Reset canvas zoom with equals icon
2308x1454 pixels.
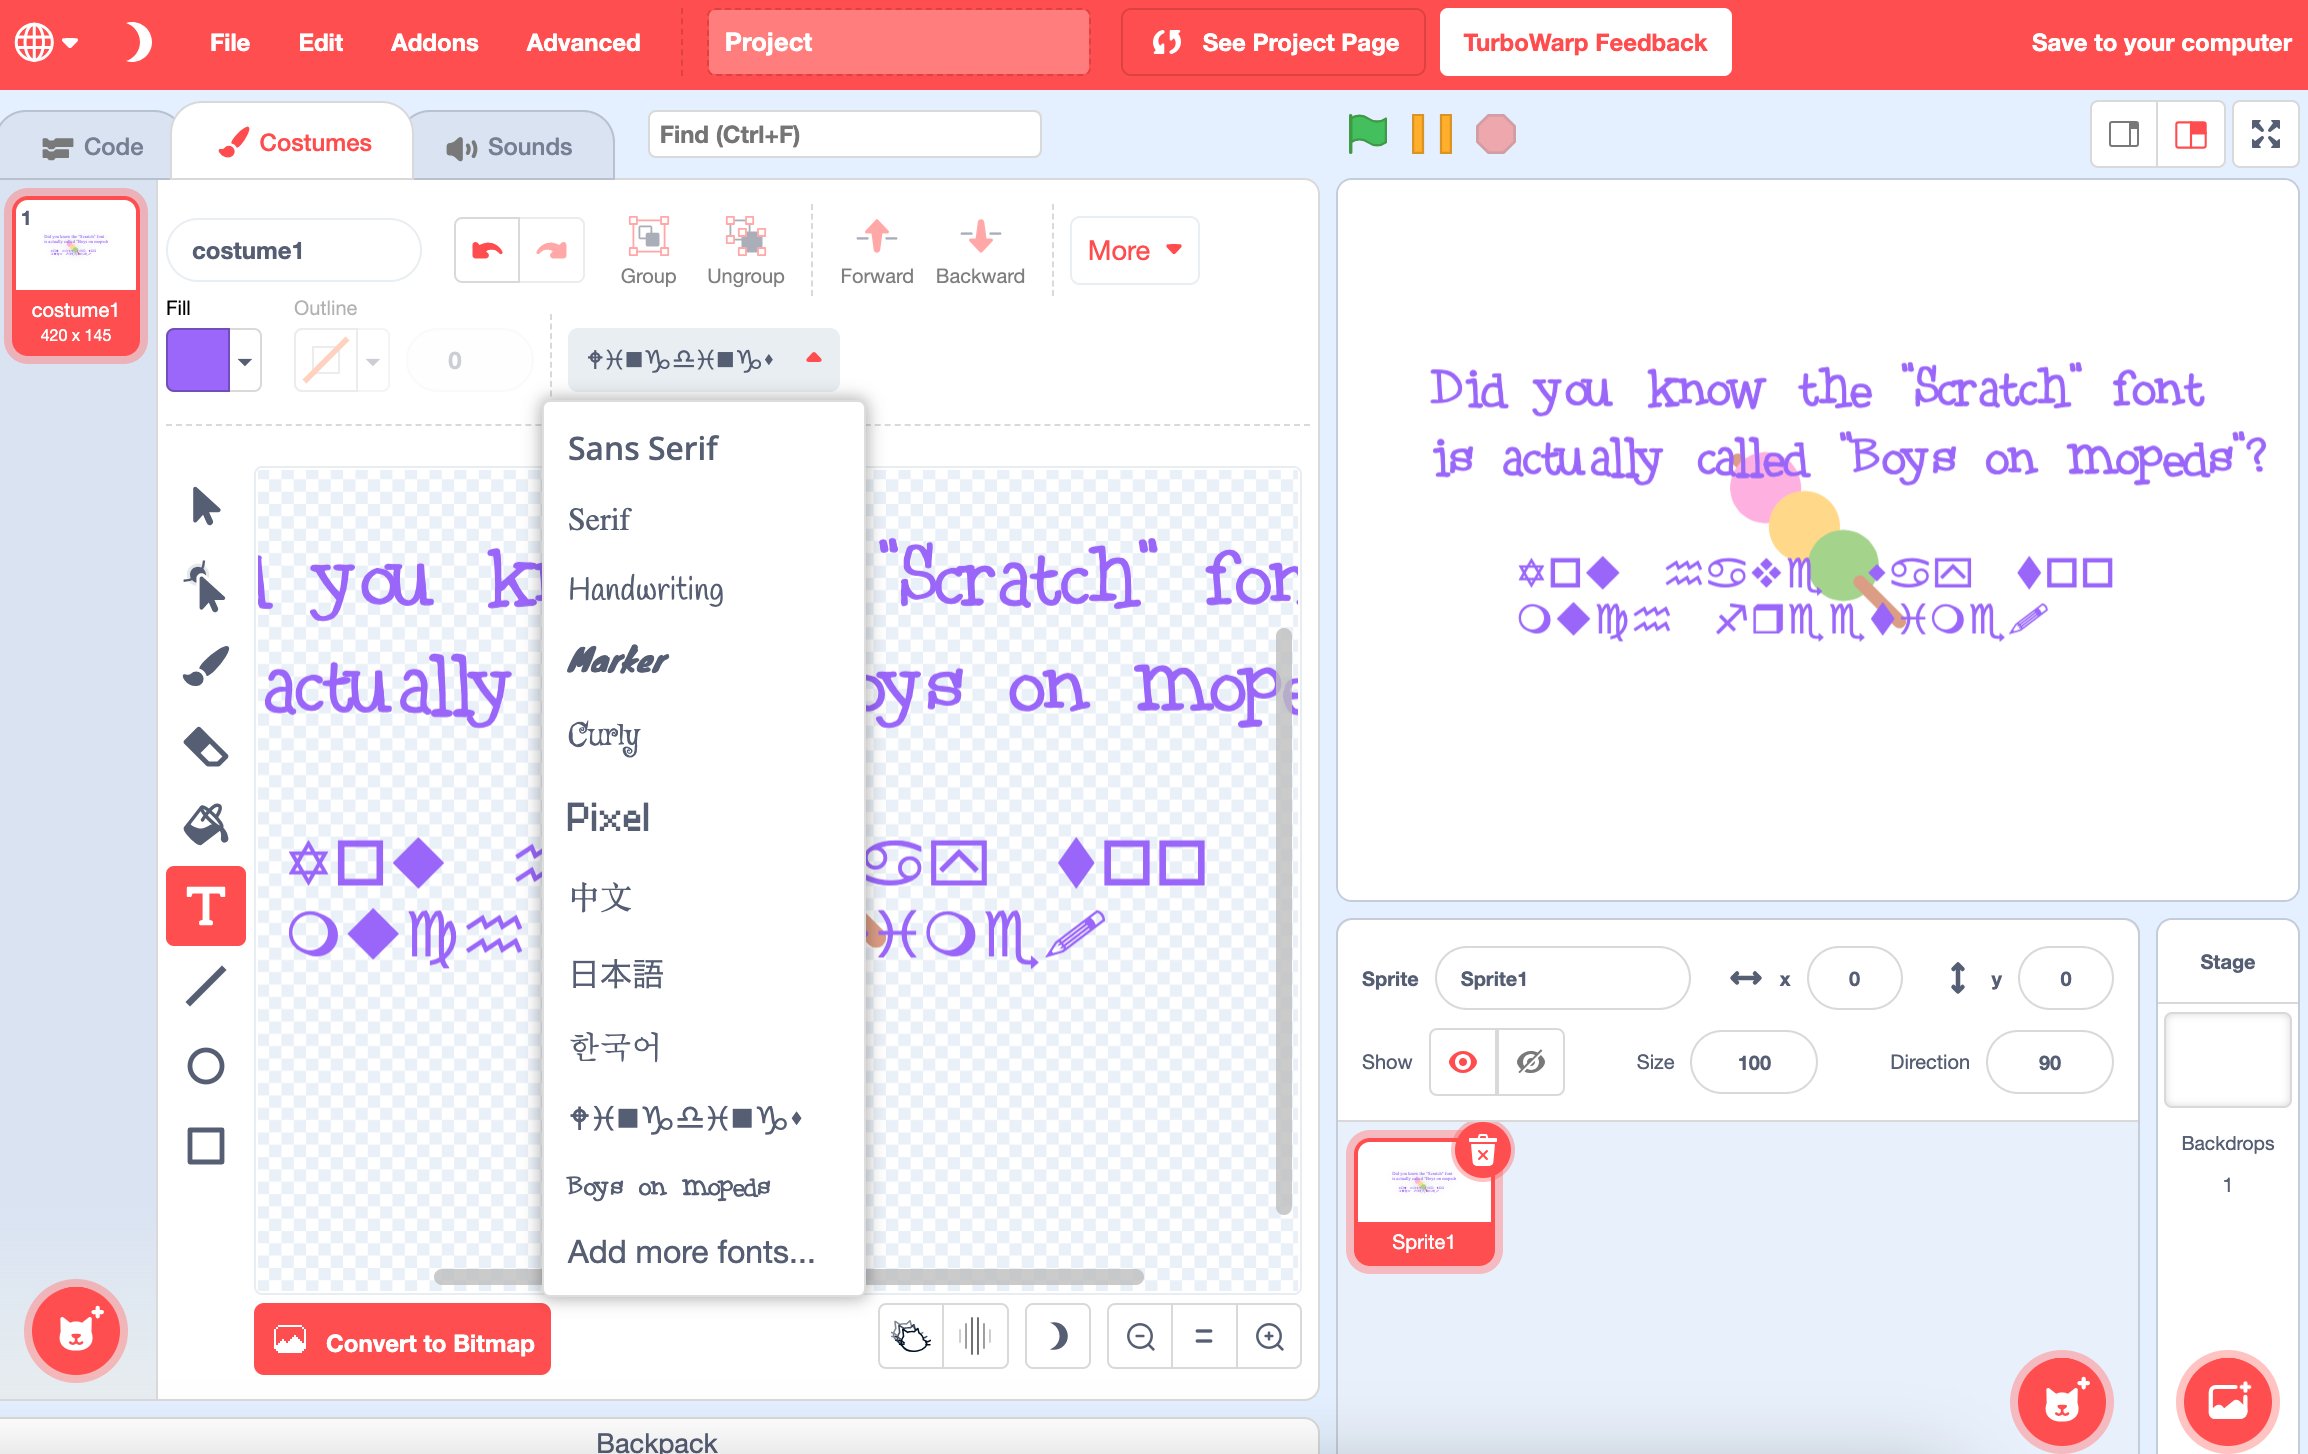1204,1336
